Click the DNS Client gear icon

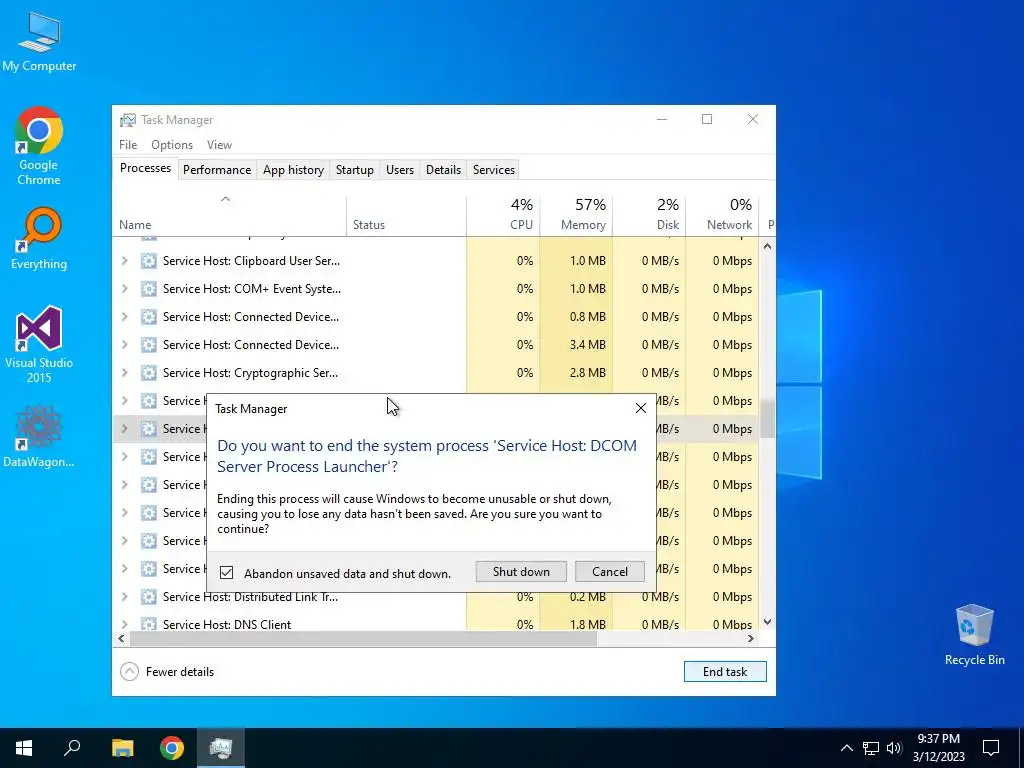[149, 624]
